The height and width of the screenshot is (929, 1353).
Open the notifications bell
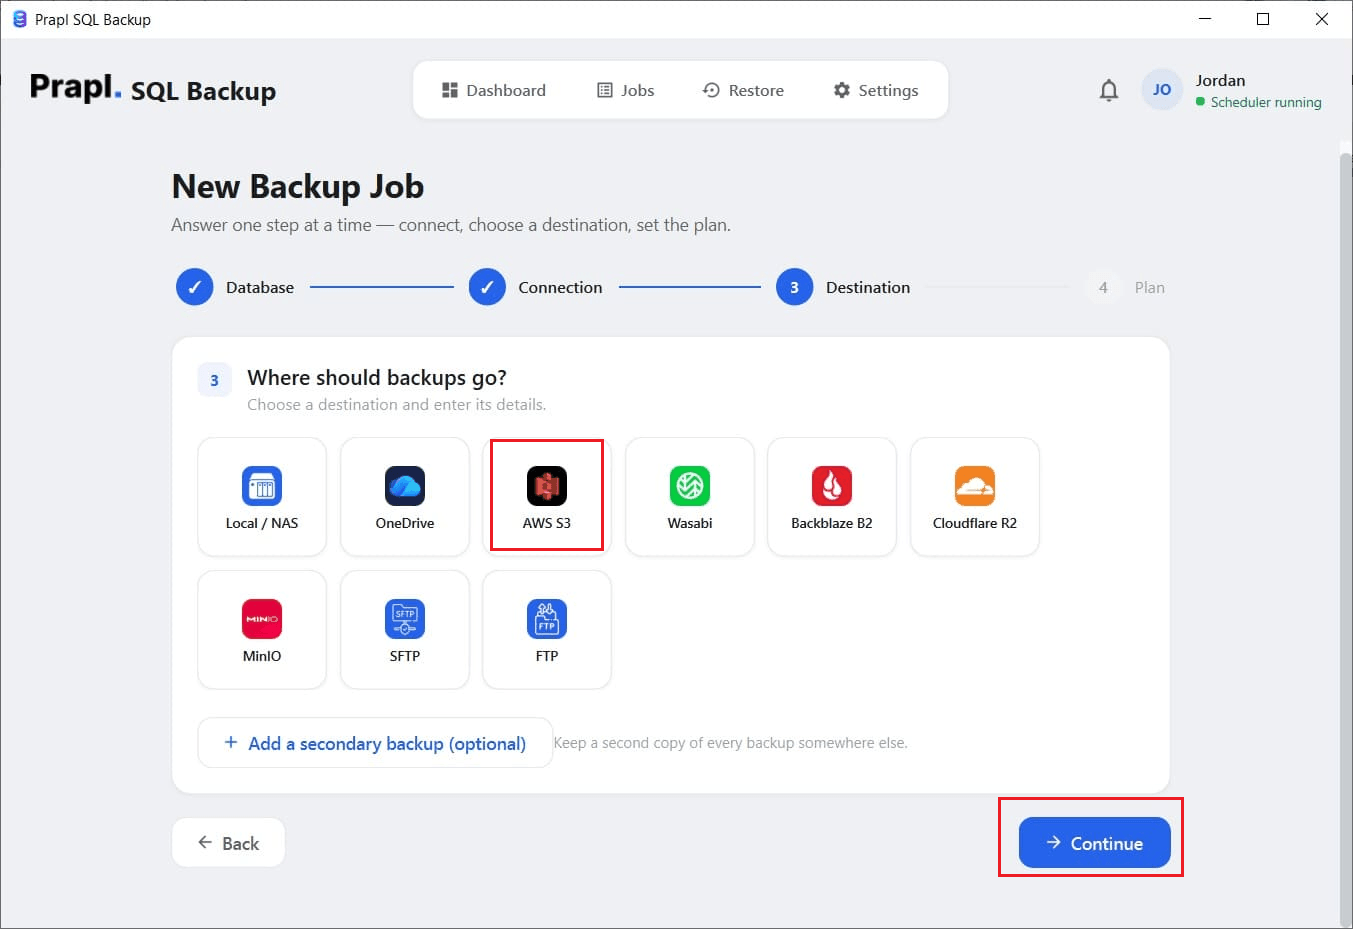pos(1109,90)
